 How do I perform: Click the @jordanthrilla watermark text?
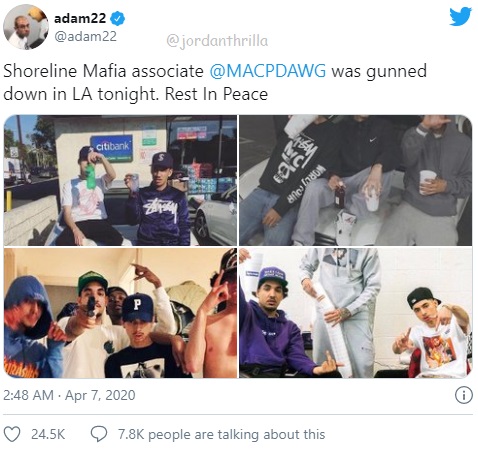[x=217, y=41]
